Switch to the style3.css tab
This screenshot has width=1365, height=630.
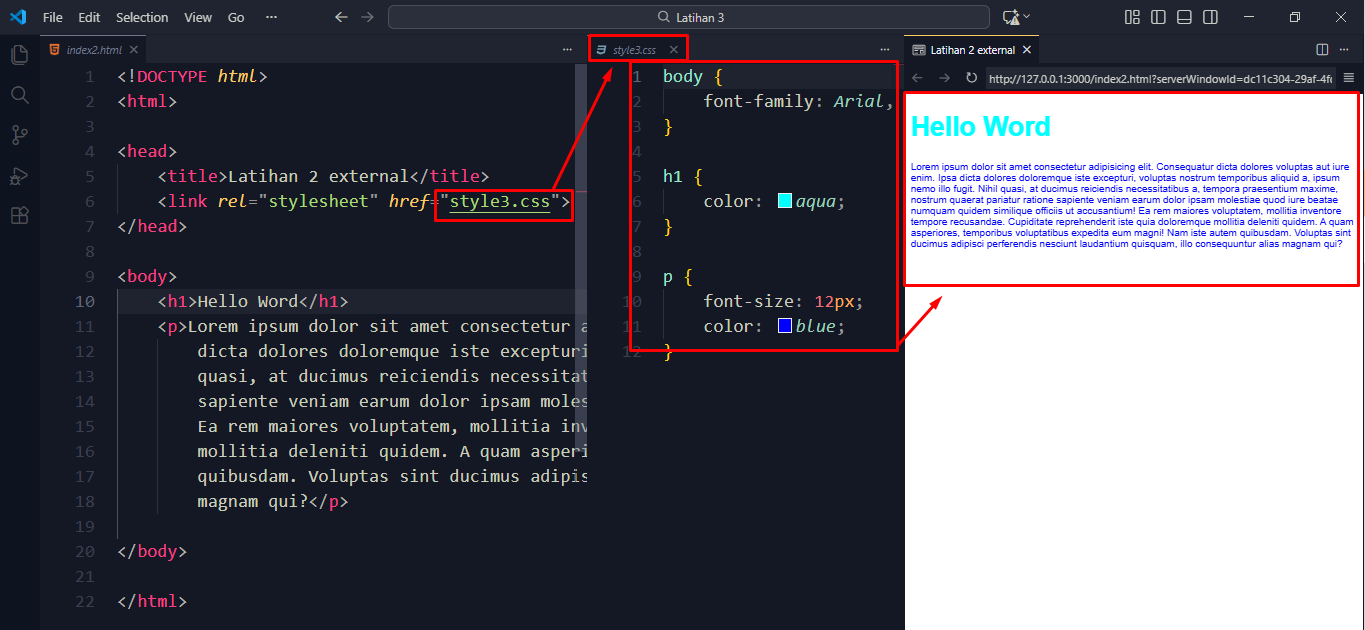[634, 49]
